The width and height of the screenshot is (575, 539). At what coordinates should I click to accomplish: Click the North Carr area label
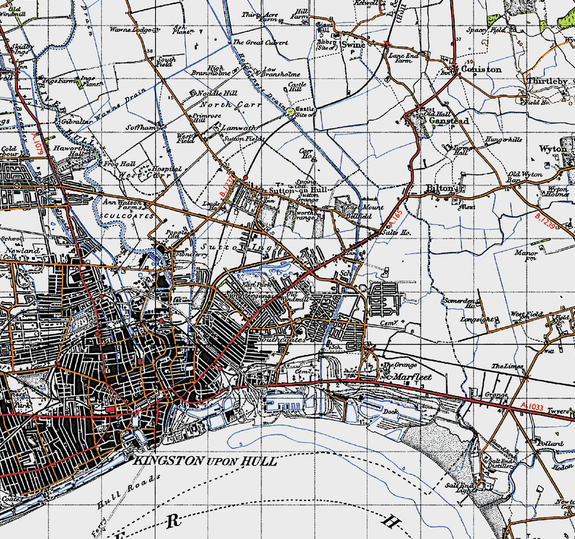230,105
